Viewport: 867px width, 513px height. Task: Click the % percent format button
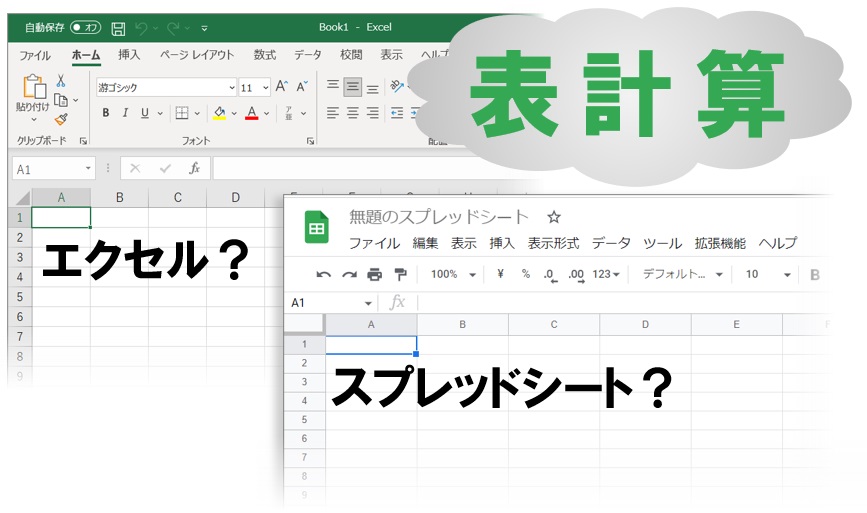coord(526,274)
